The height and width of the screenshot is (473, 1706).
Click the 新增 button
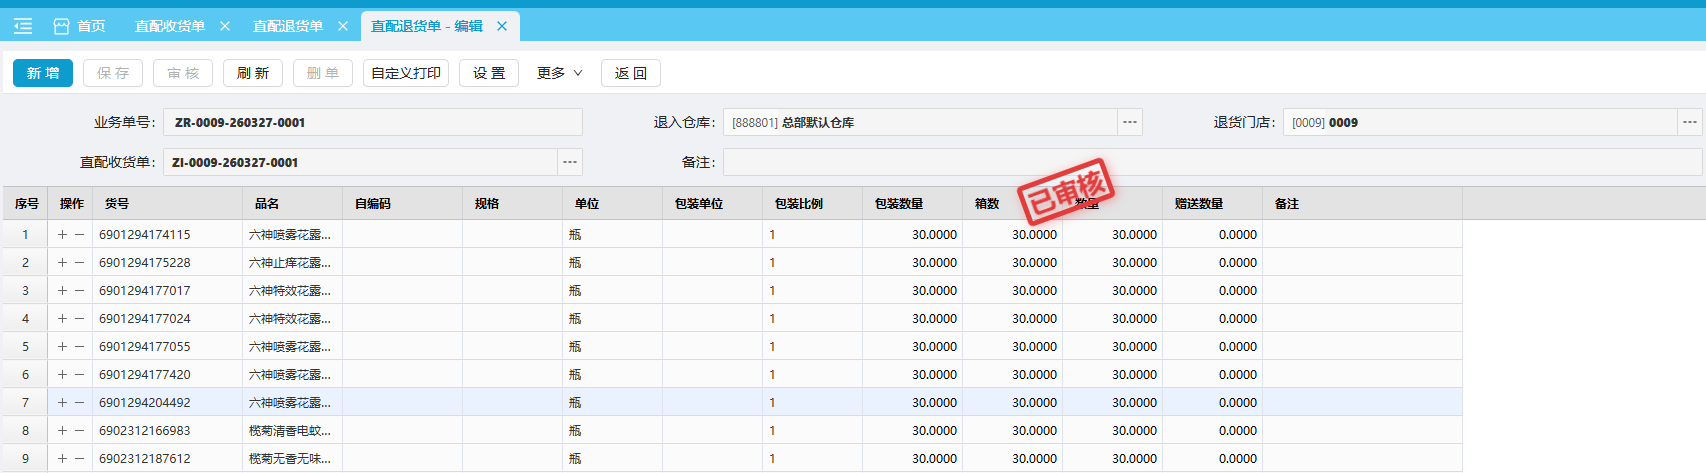coord(43,73)
